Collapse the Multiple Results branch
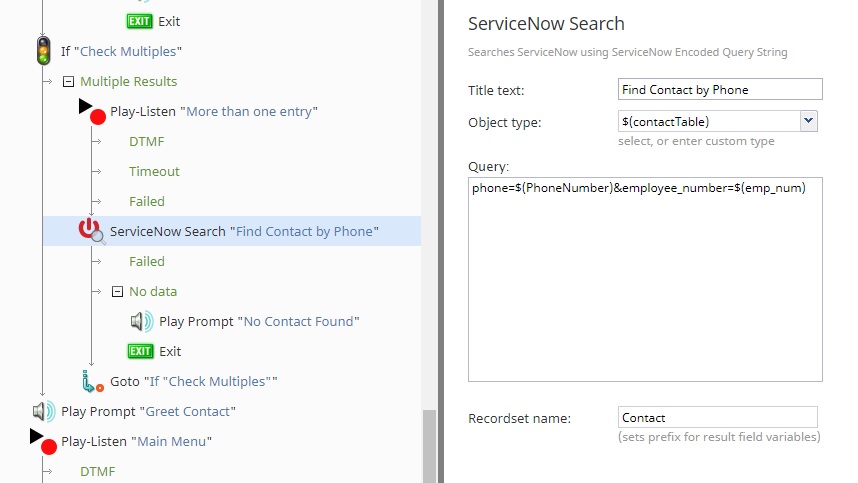 tap(68, 82)
